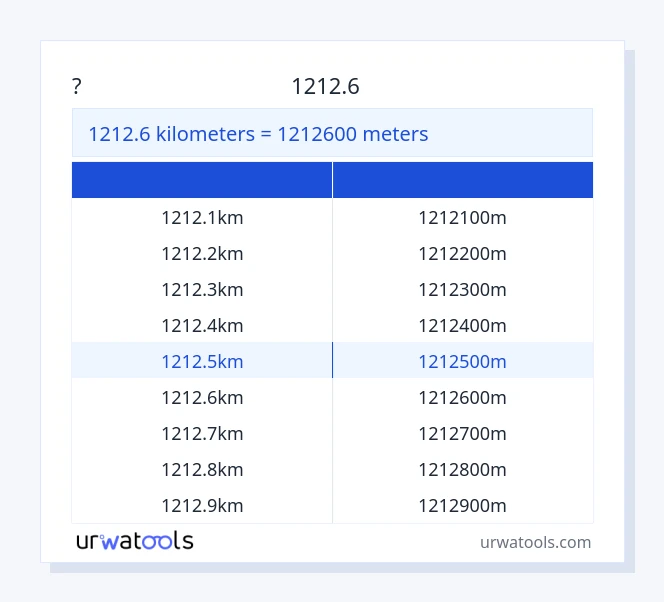Click the 1212300m value
Screen dimensions: 664x602
[462, 289]
